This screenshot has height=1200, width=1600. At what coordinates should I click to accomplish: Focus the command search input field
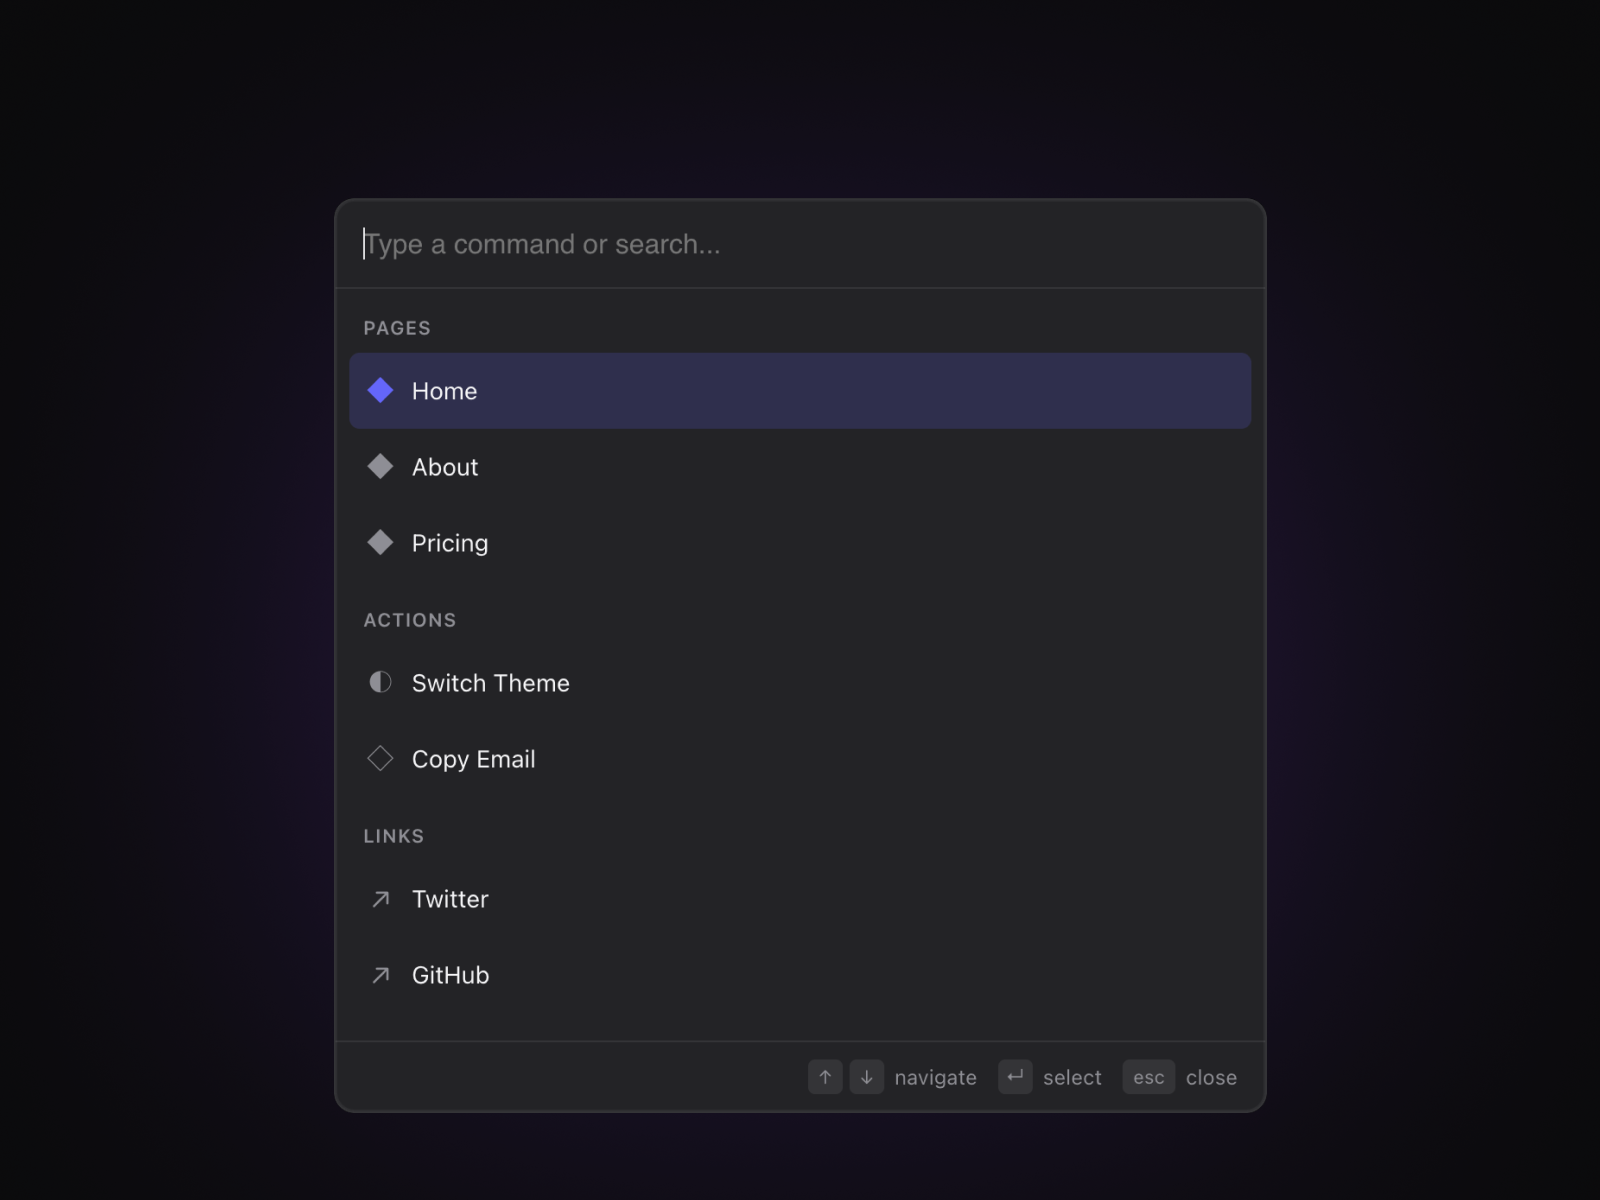(x=800, y=245)
